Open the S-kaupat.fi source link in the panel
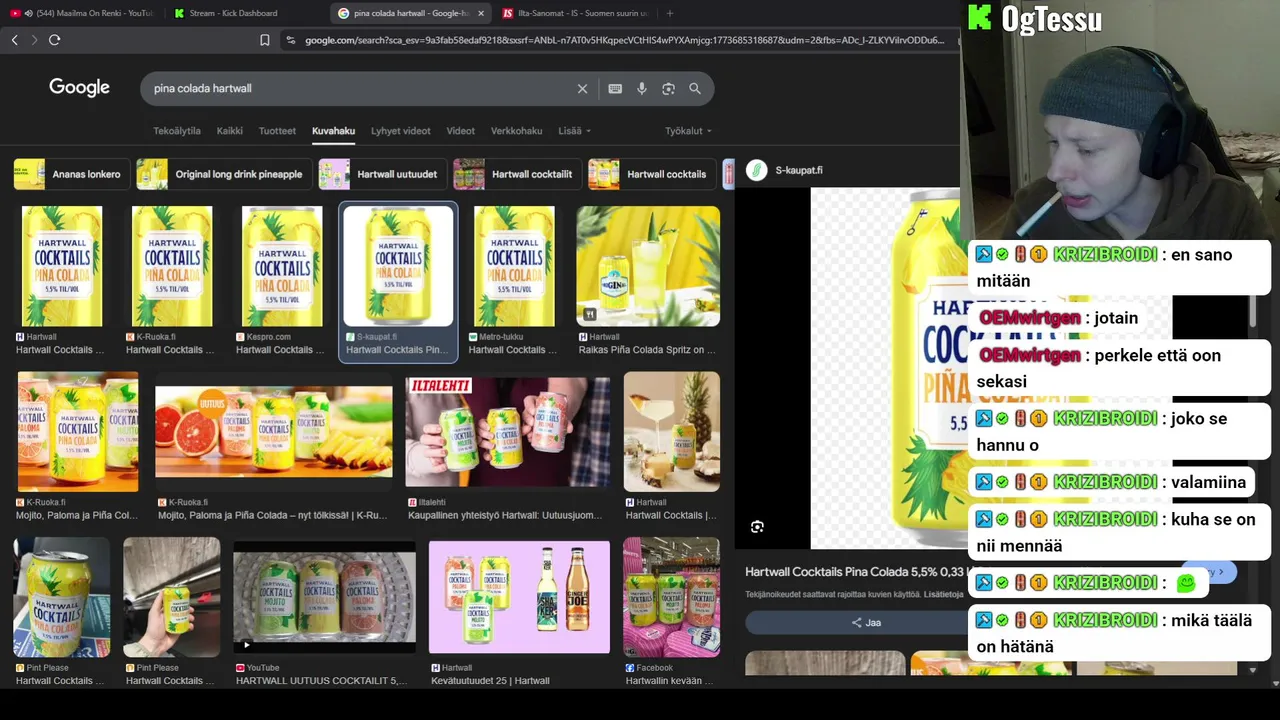 [799, 170]
